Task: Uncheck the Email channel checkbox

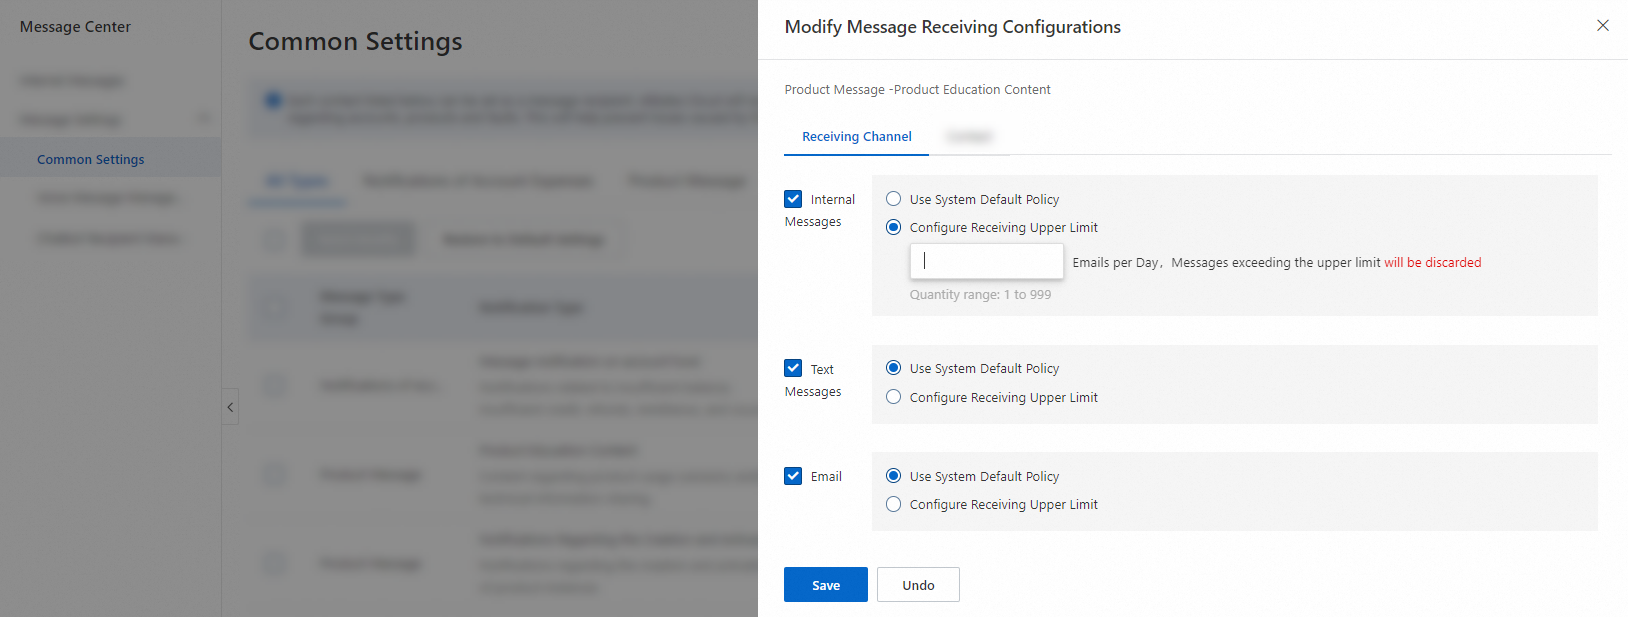Action: [793, 476]
